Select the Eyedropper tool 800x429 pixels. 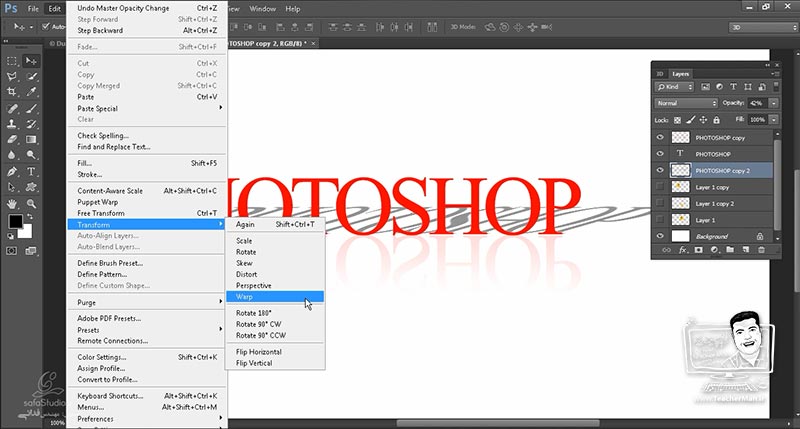point(31,92)
